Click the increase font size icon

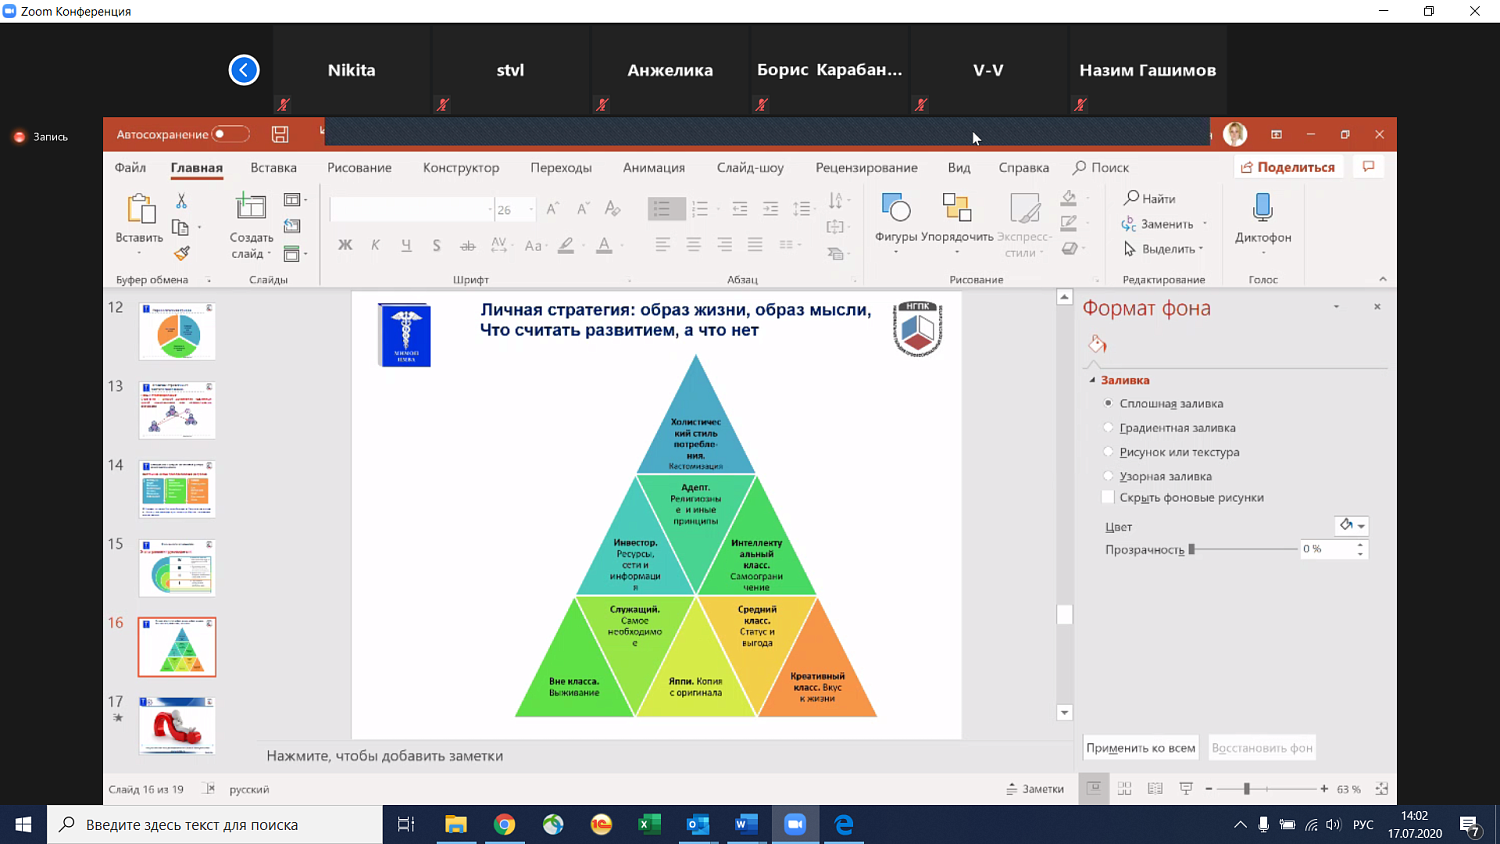[x=554, y=208]
